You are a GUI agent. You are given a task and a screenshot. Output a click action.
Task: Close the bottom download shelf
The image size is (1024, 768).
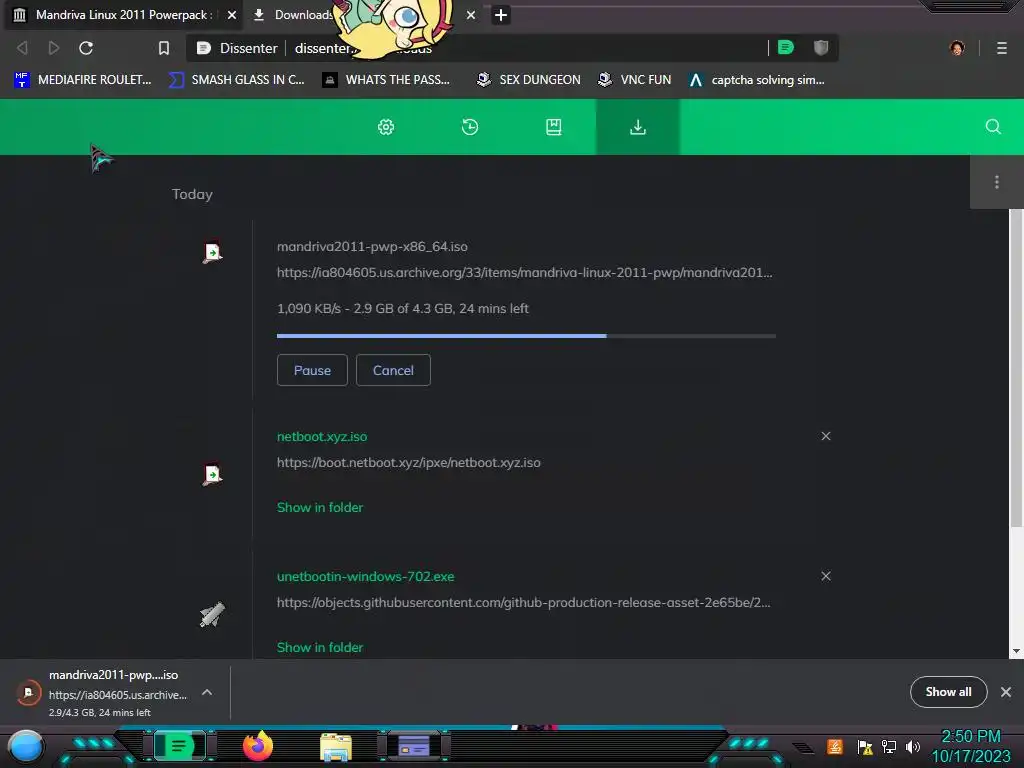[1006, 692]
